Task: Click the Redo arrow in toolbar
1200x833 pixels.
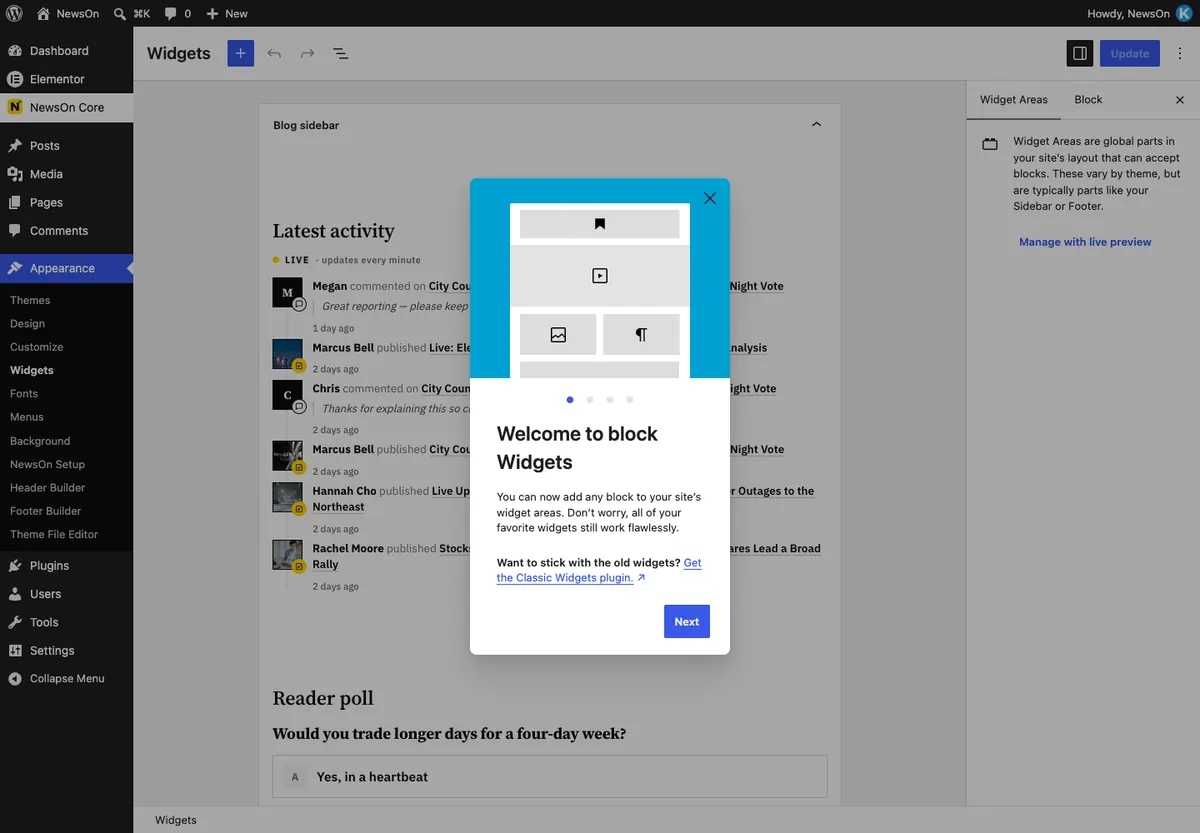Action: click(307, 53)
